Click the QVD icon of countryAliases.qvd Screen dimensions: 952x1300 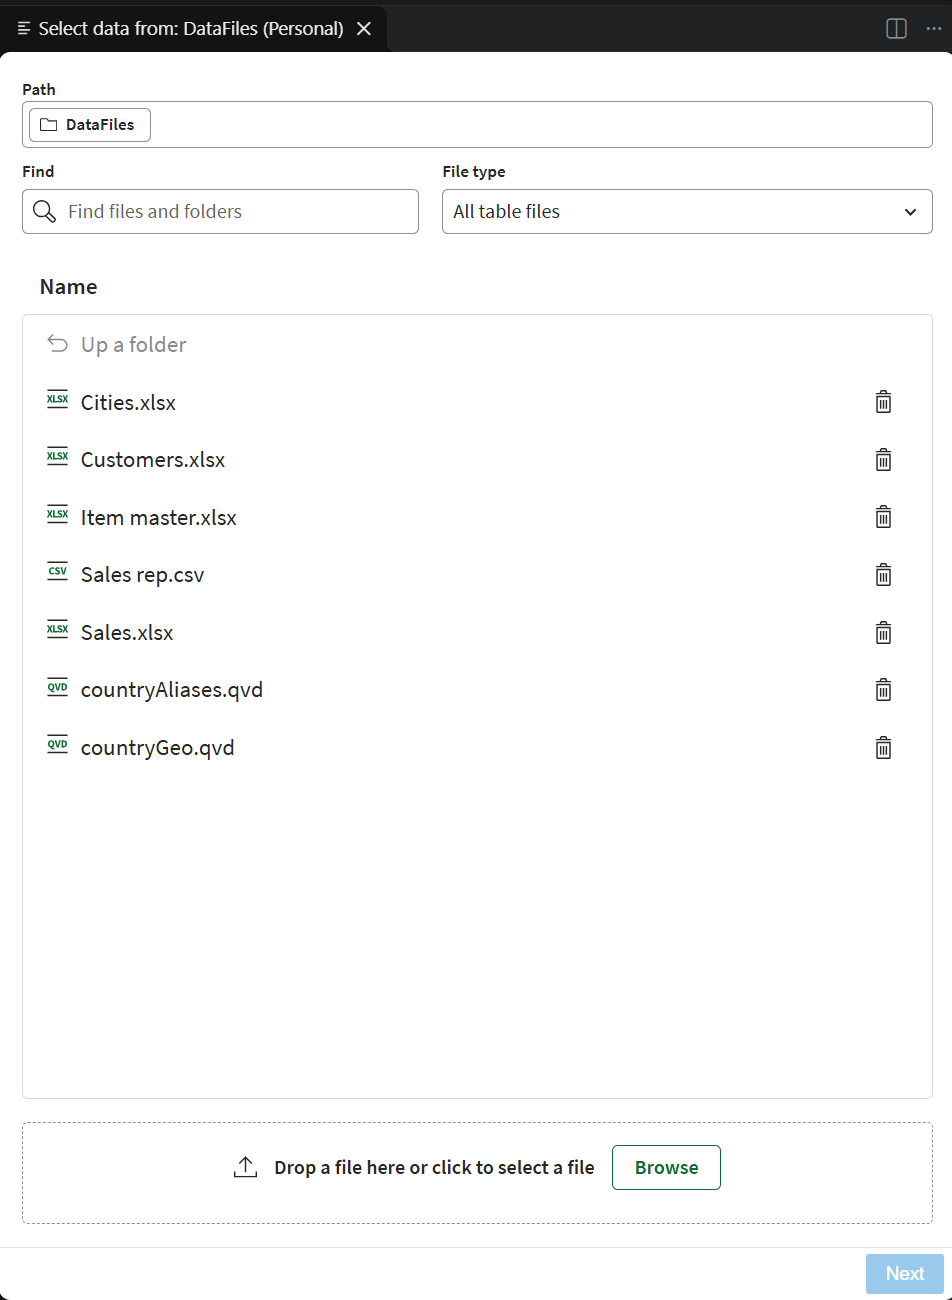[58, 688]
